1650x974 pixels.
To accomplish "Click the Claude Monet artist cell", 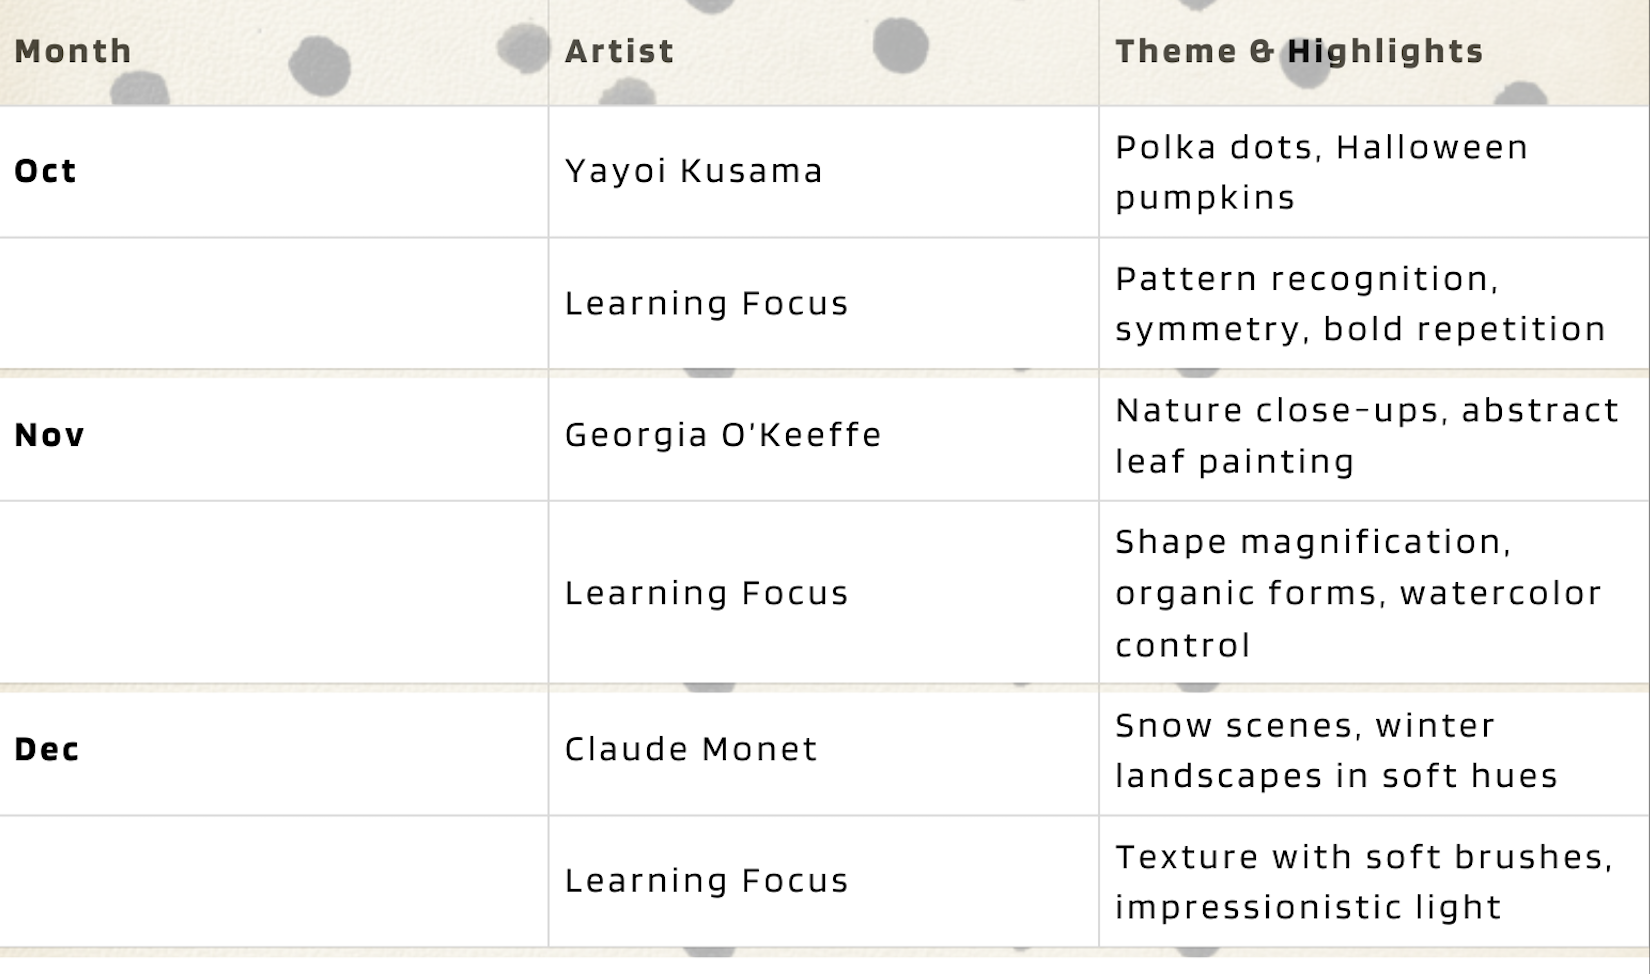I will coord(691,749).
